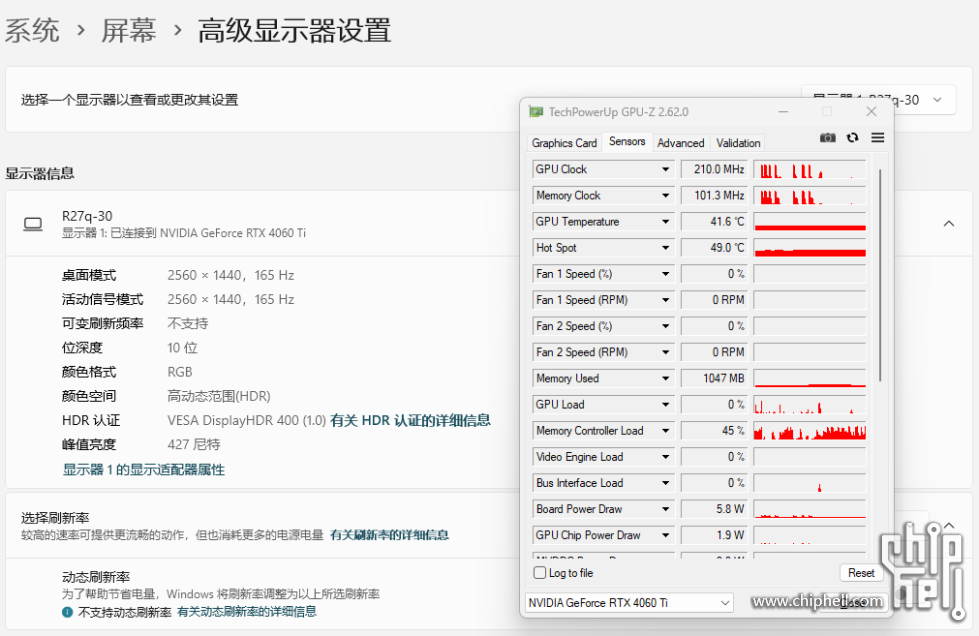Click the Memory Used 1047 MB value
This screenshot has height=636, width=979.
(715, 379)
